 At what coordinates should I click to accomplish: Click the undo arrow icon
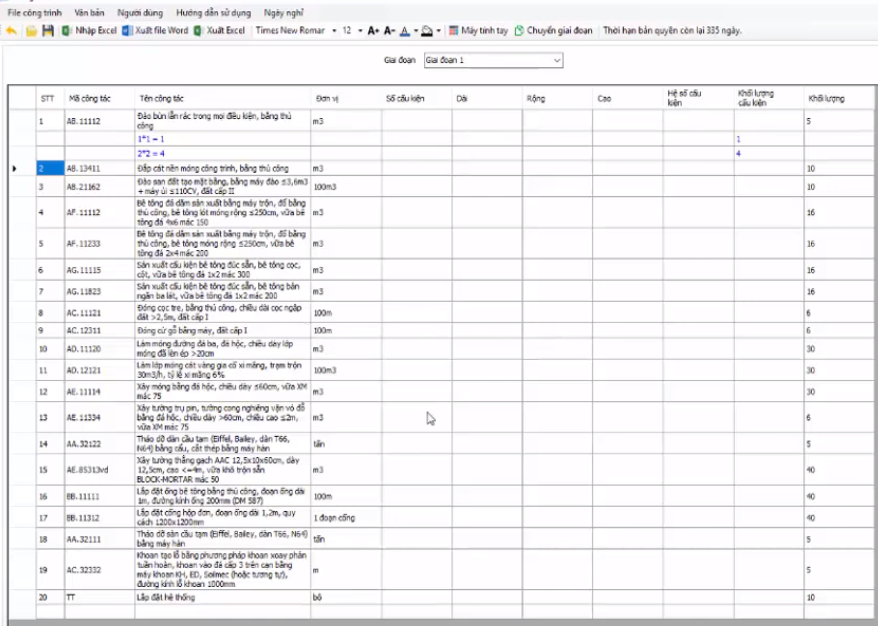click(x=11, y=31)
